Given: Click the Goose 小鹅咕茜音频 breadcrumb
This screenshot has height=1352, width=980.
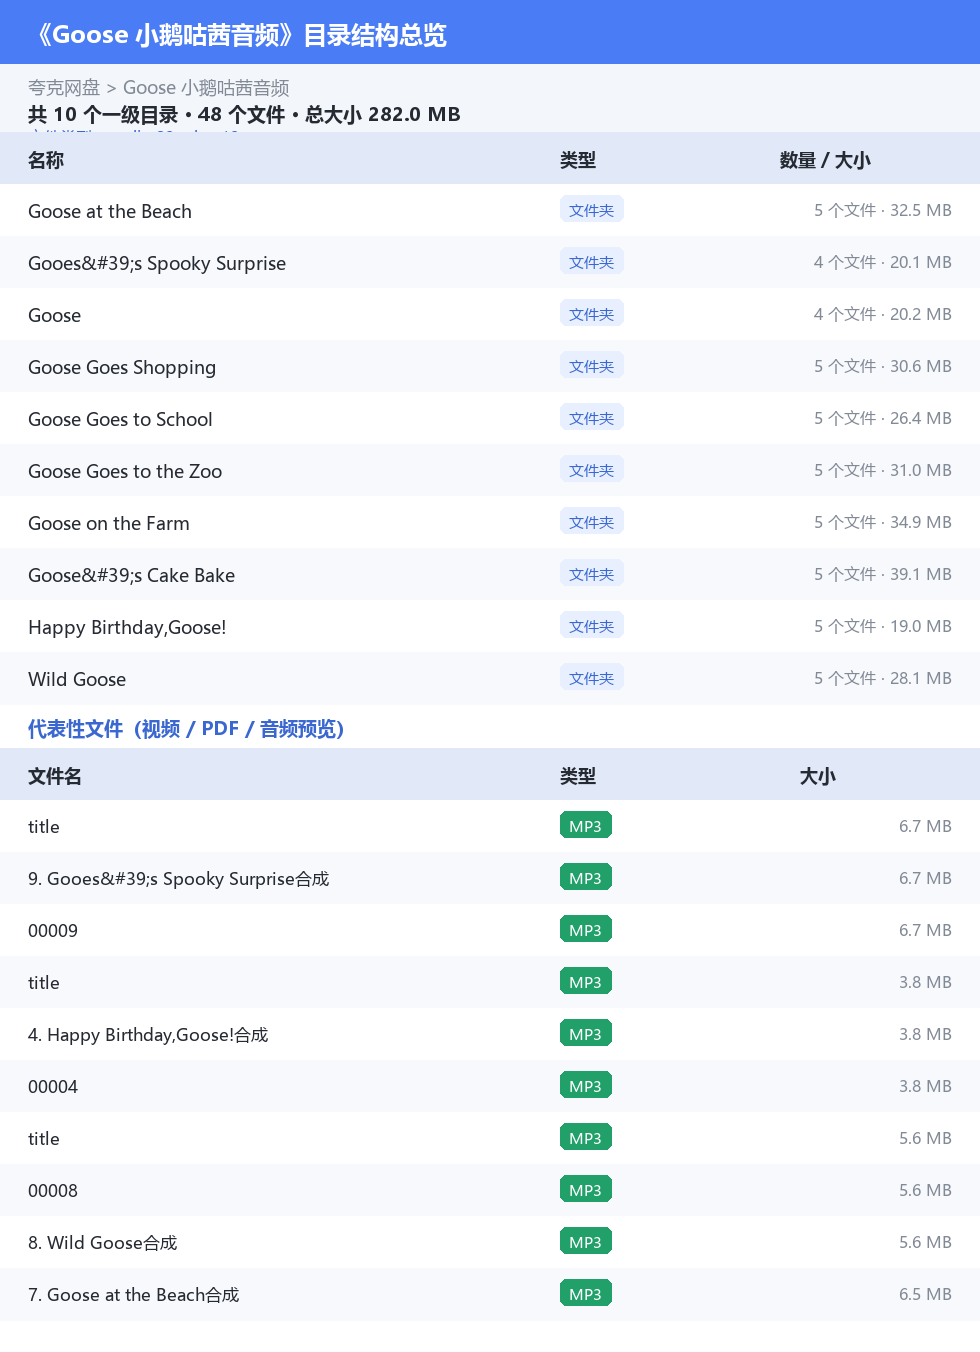Looking at the screenshot, I should (206, 88).
